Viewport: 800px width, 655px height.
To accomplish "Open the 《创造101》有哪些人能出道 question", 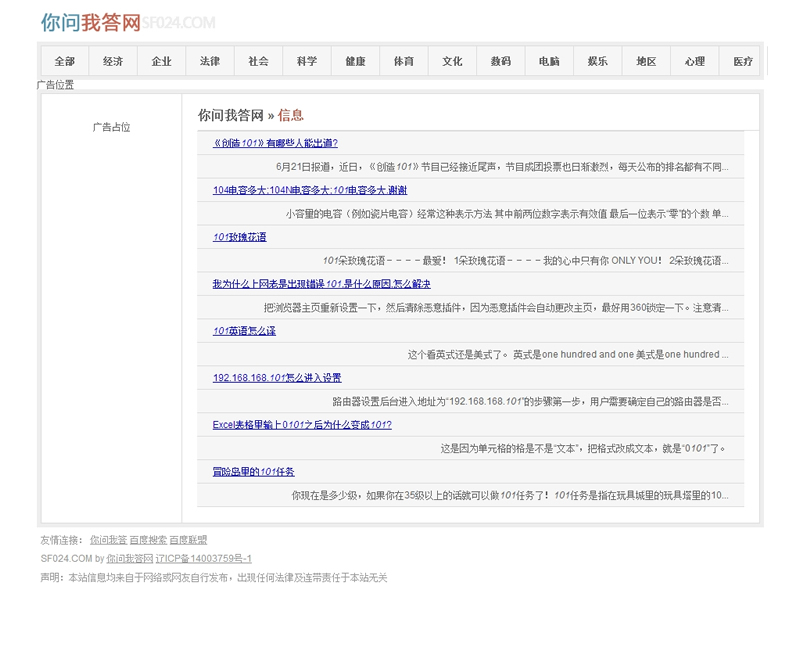I will (x=275, y=143).
